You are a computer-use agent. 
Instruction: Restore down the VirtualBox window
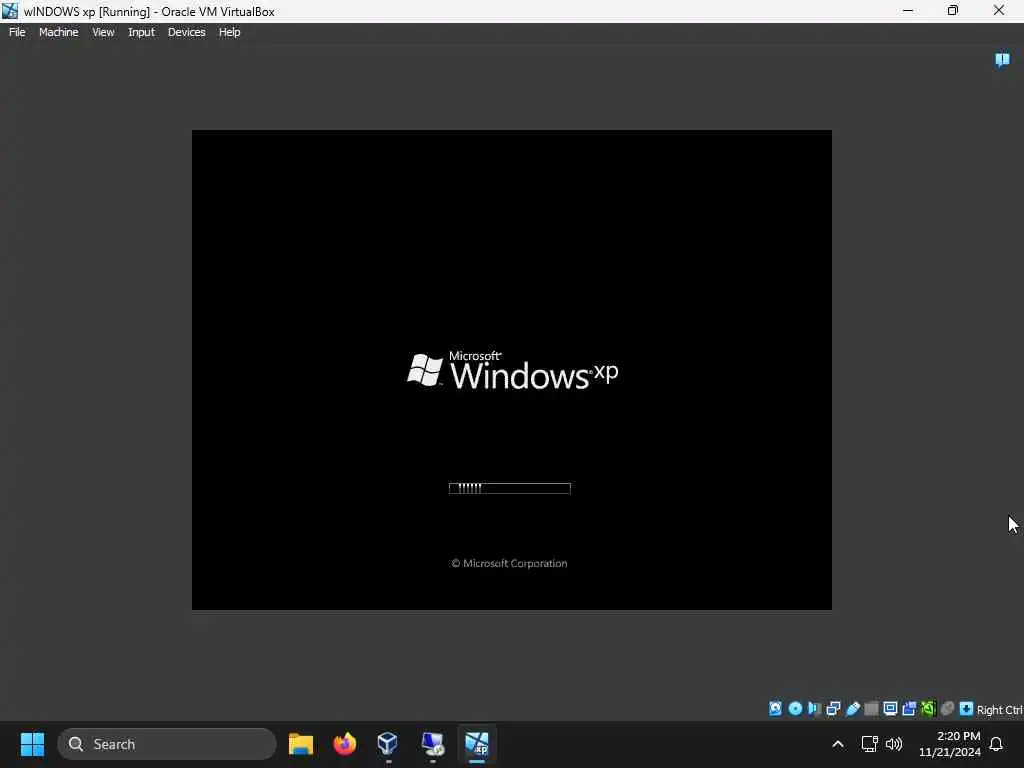[x=953, y=10]
